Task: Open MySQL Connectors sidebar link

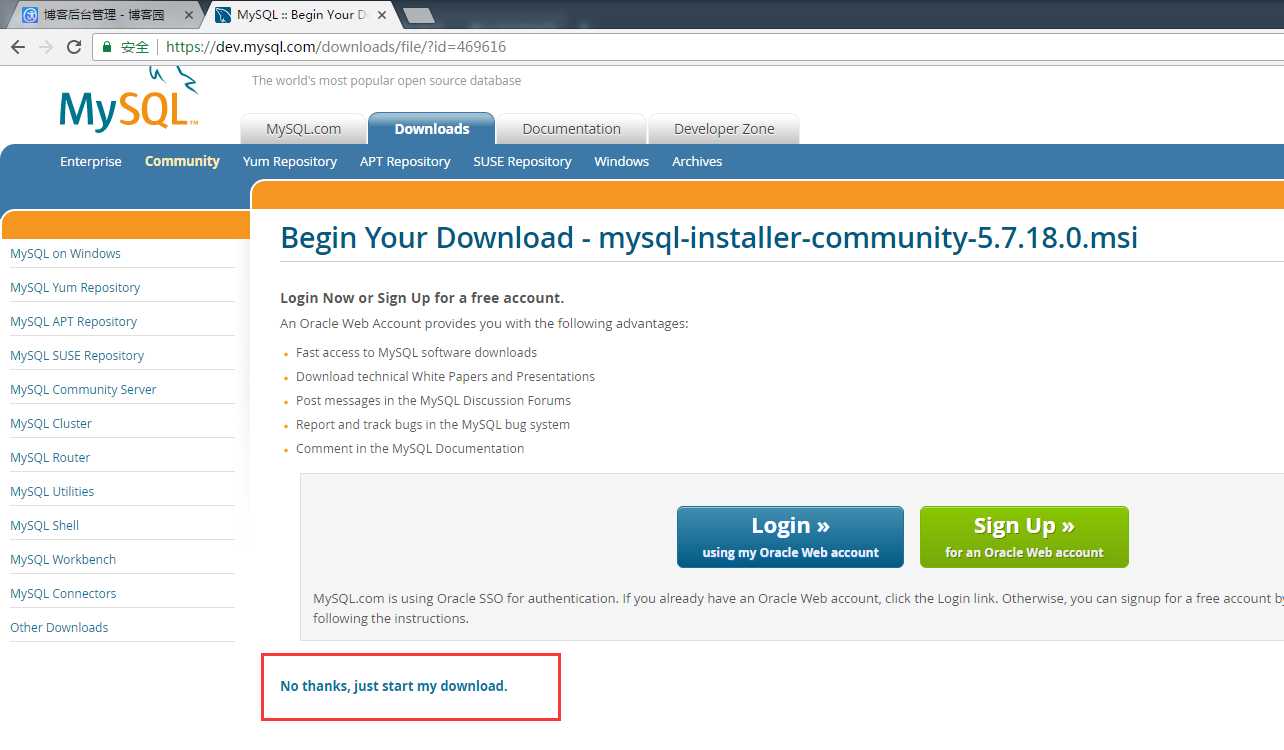Action: point(63,594)
